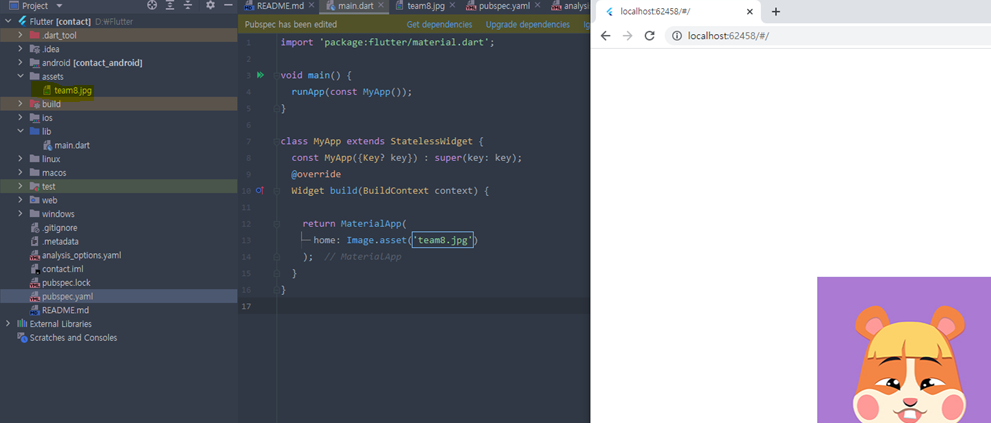Click the override gutter icon at line 10

260,190
